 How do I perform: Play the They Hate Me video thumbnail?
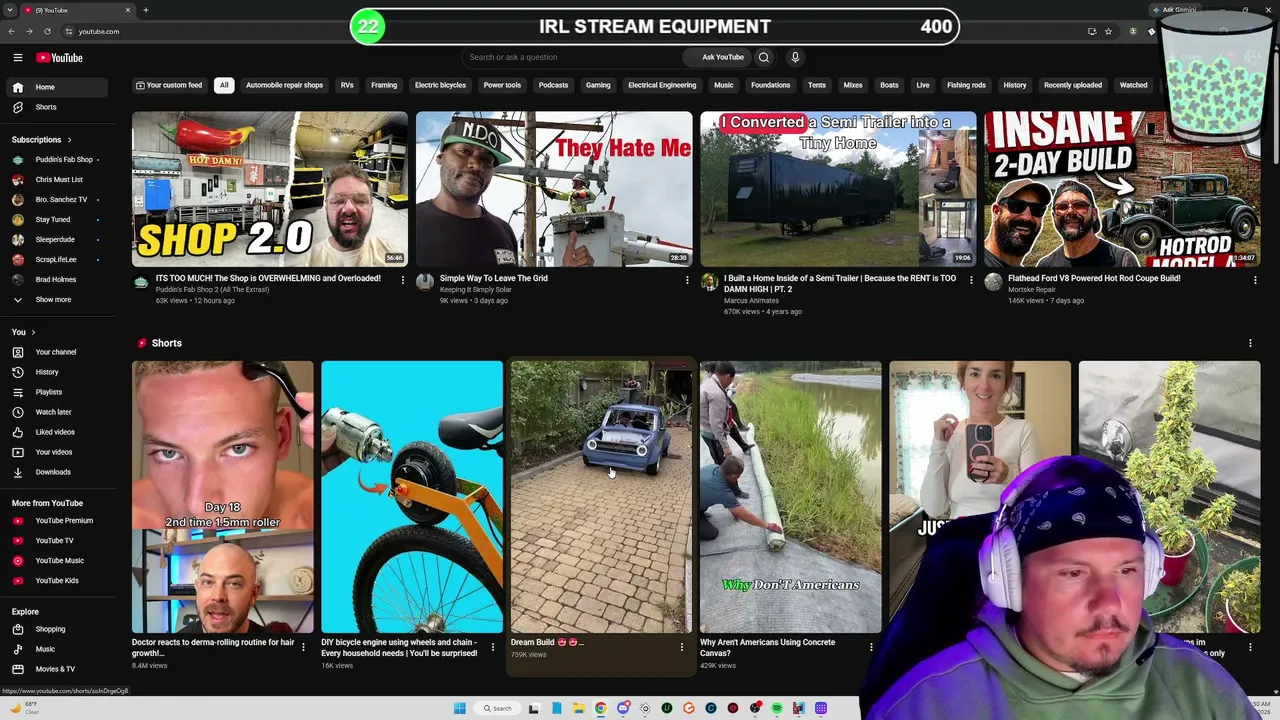click(x=554, y=189)
